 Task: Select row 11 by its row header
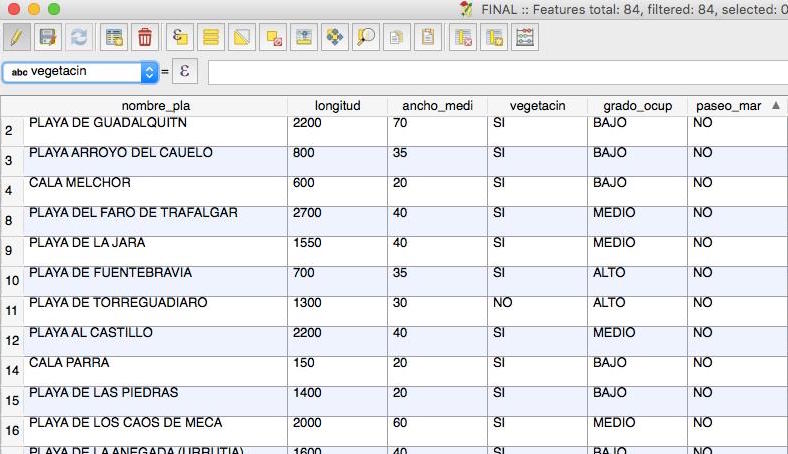[x=11, y=311]
